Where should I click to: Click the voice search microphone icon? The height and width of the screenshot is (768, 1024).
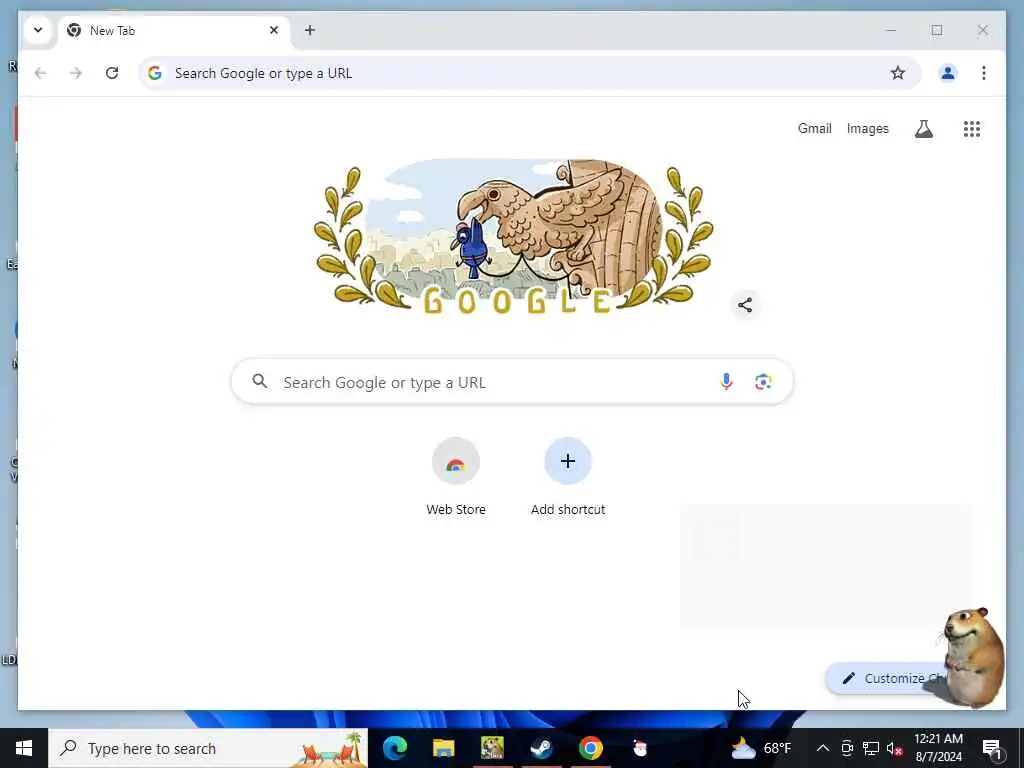tap(726, 381)
